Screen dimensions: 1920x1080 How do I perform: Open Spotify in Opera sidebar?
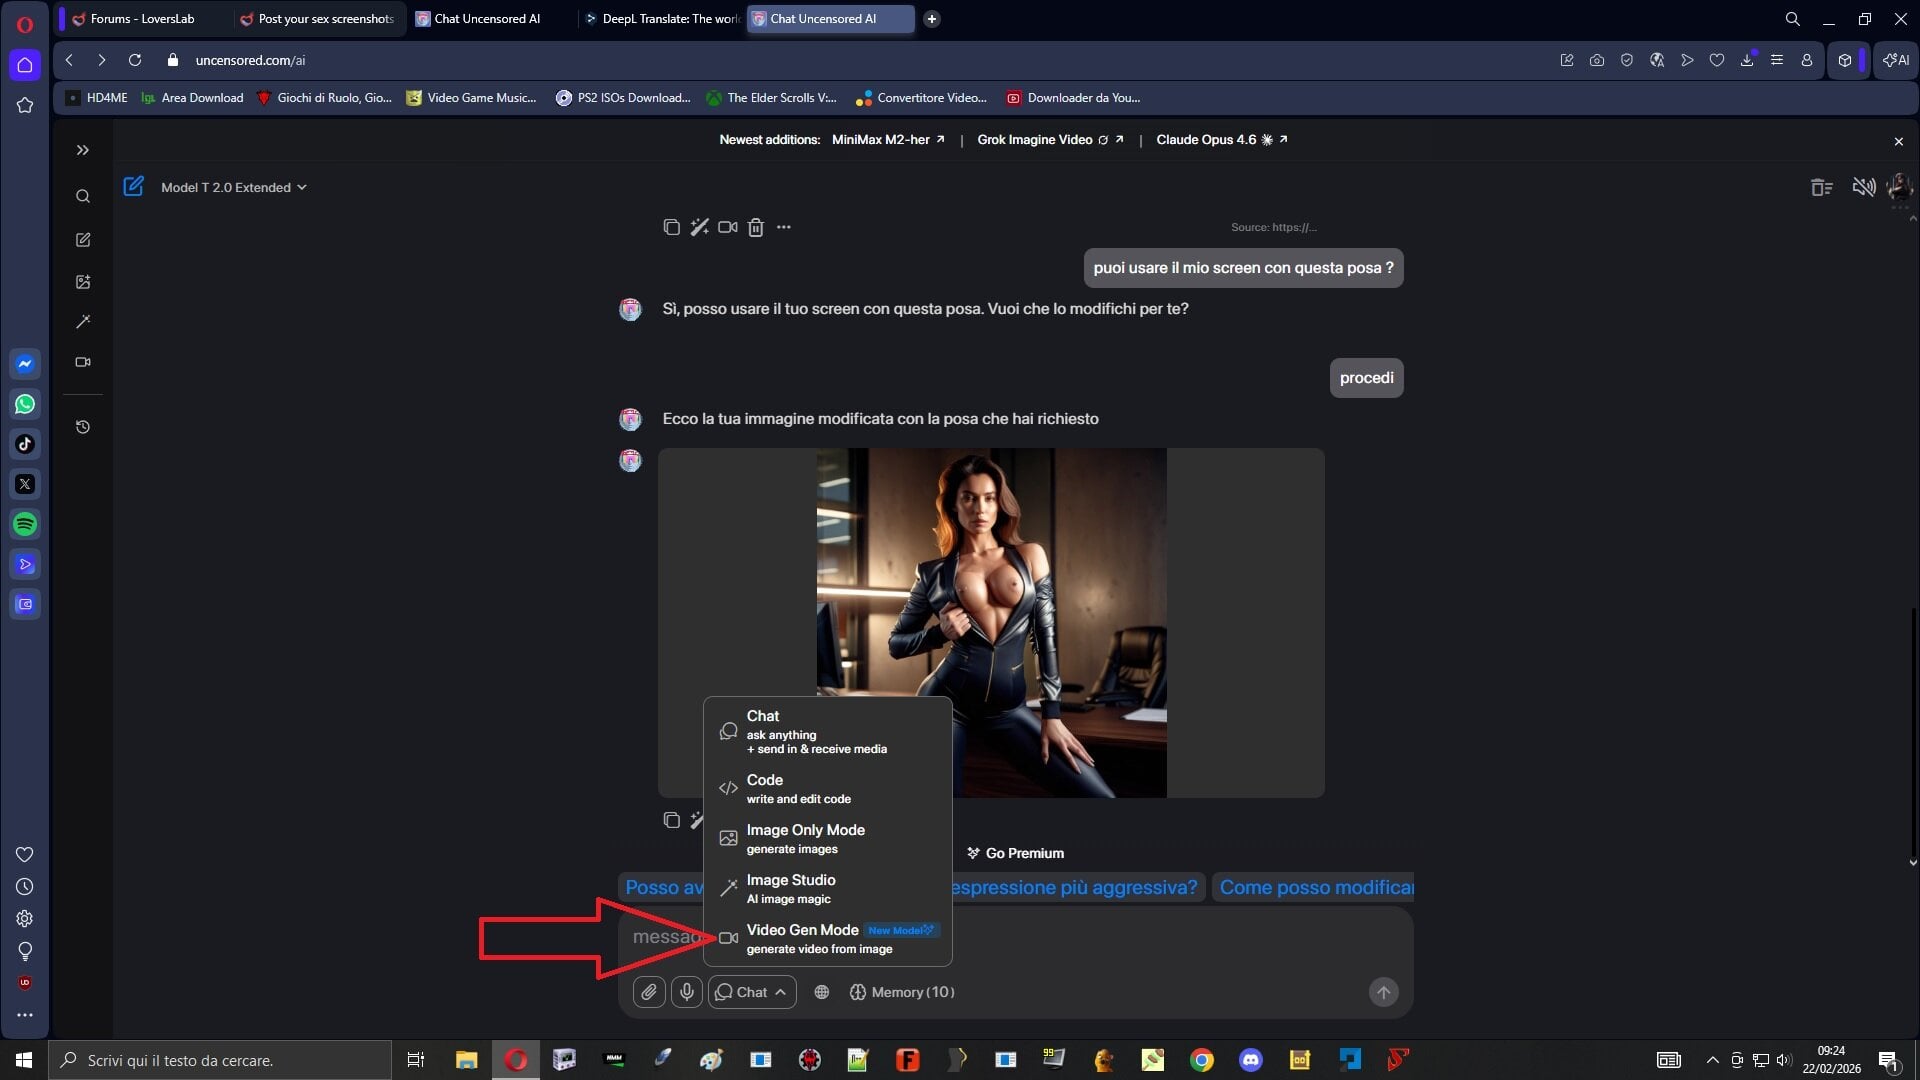25,524
